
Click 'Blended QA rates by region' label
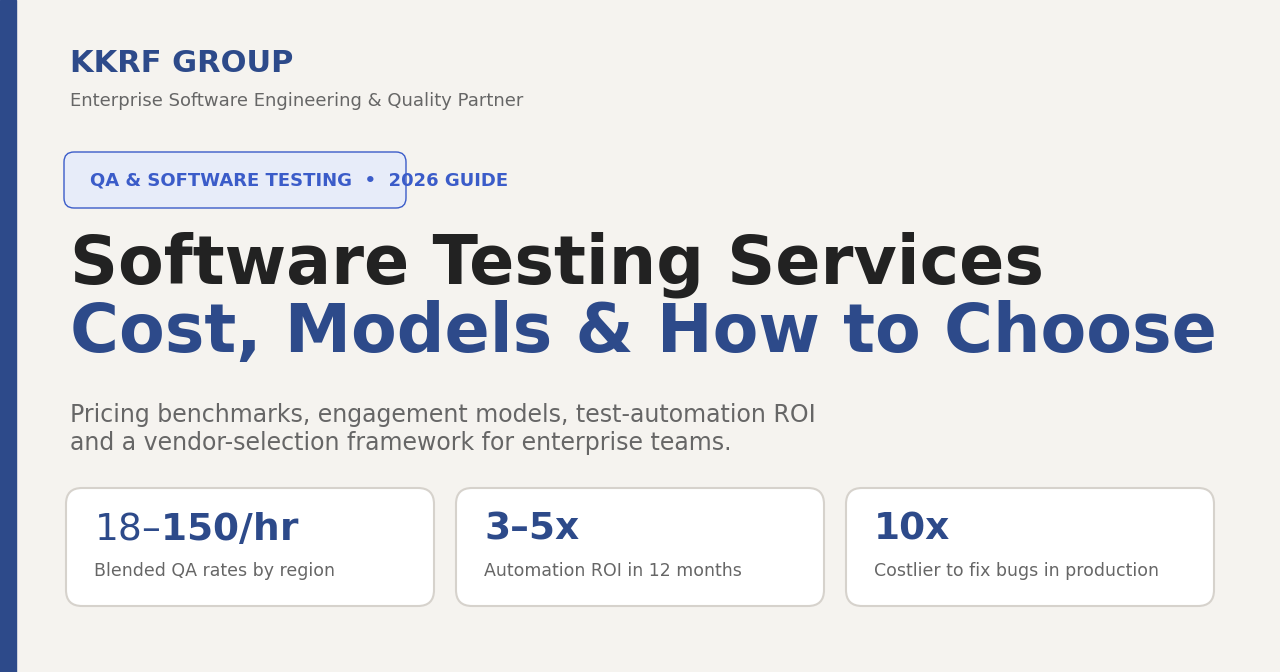pos(214,571)
